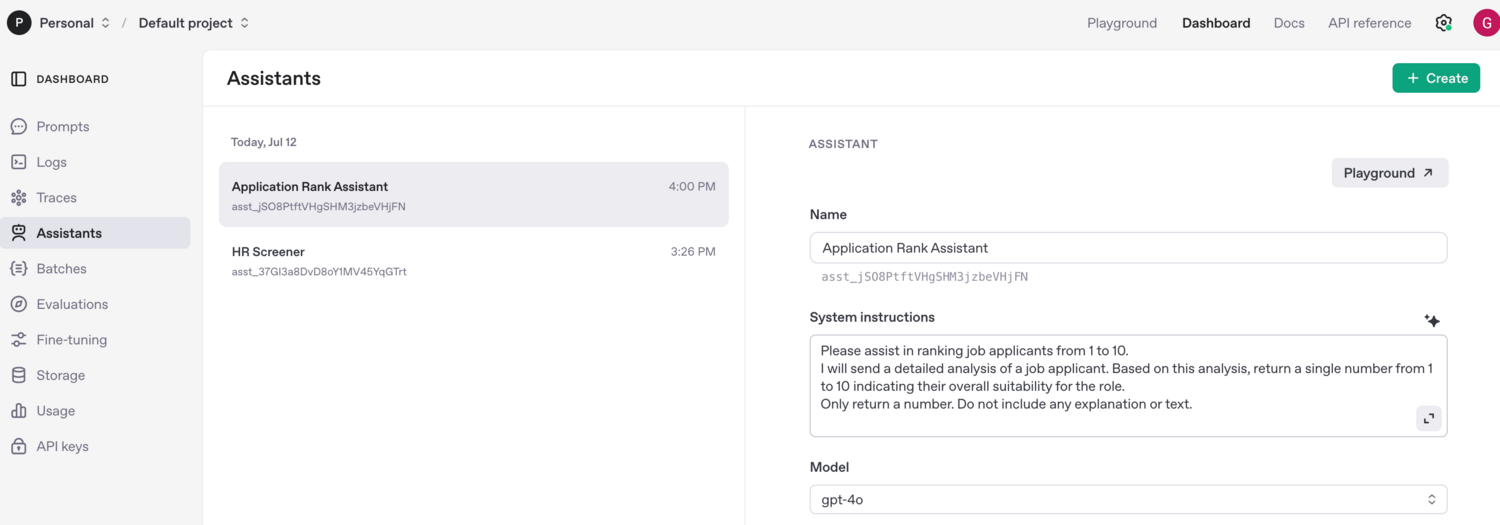Click into the System instructions text area
This screenshot has height=525, width=1500.
click(x=1128, y=386)
